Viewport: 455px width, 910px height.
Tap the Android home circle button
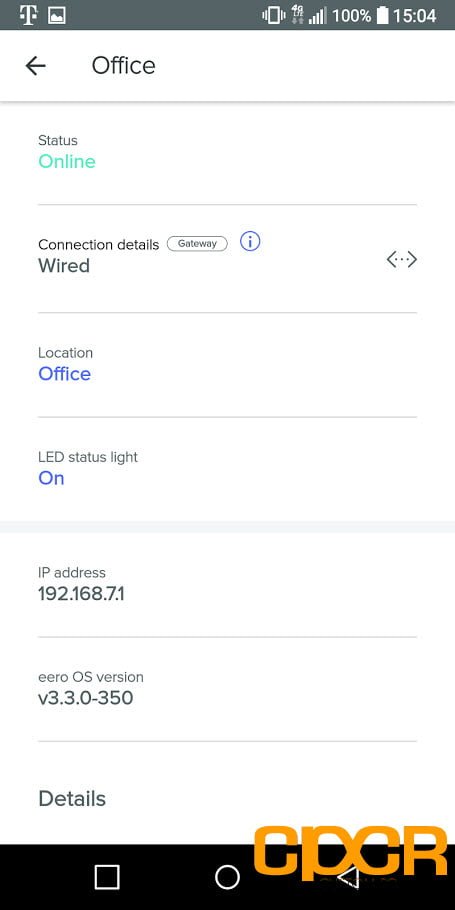pos(228,877)
